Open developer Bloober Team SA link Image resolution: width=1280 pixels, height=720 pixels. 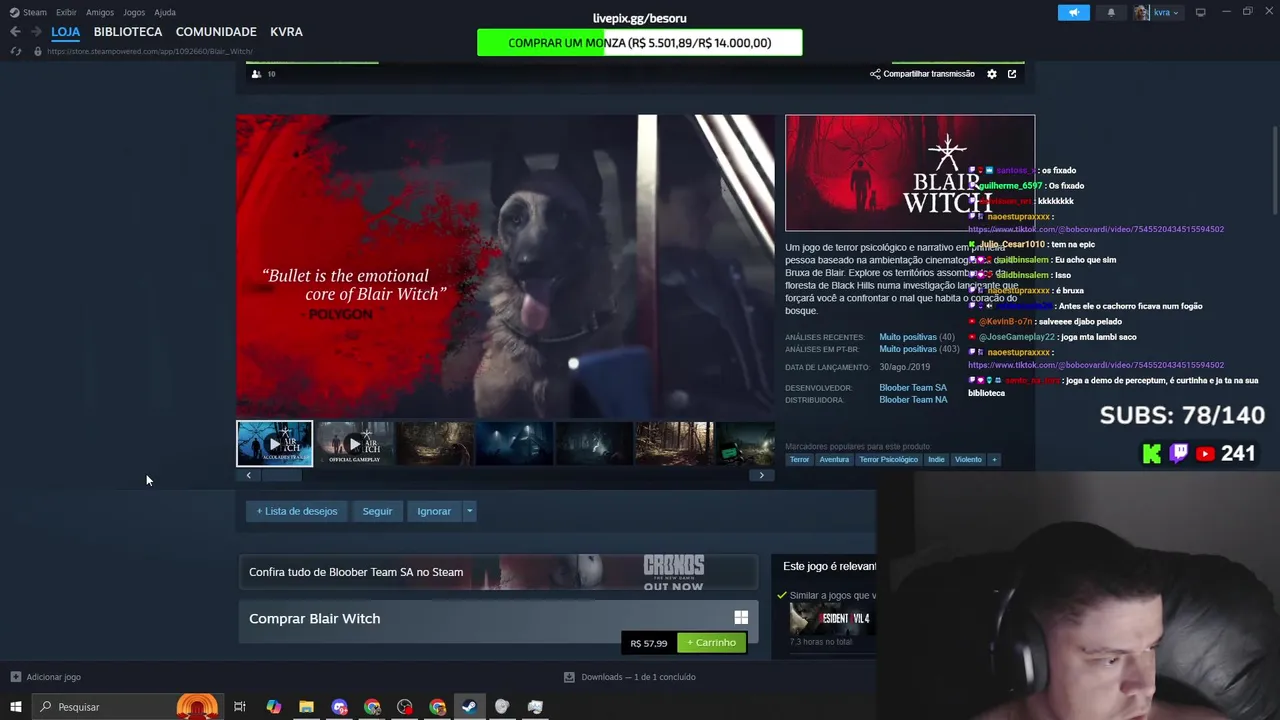(913, 388)
